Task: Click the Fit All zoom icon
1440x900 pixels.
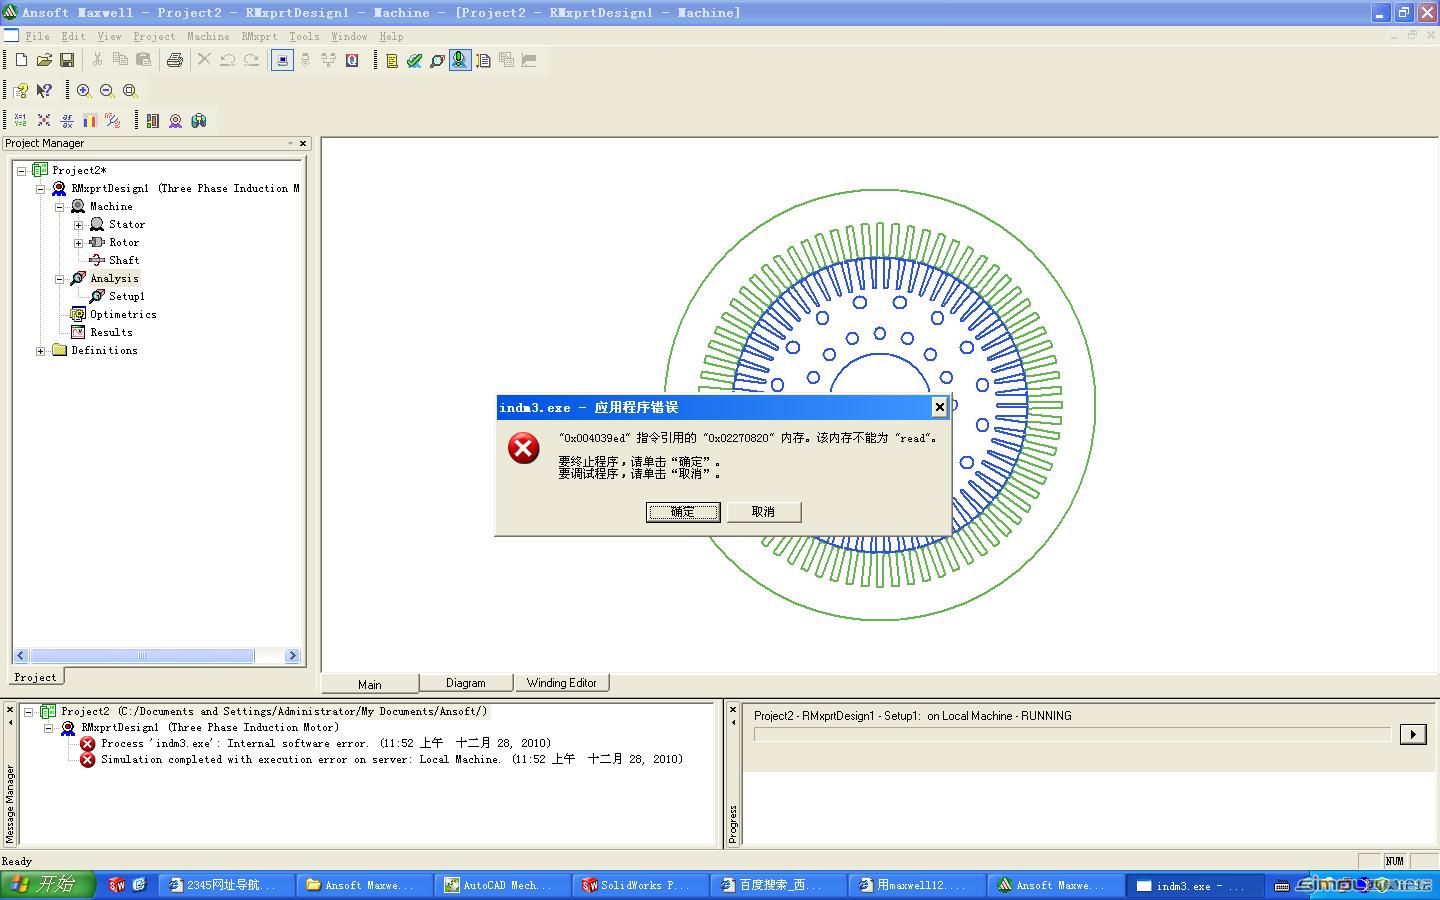Action: click(130, 90)
